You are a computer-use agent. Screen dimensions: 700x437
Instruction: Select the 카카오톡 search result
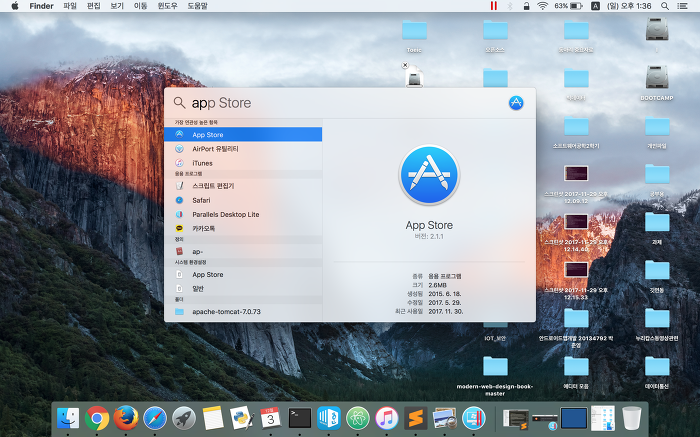pyautogui.click(x=243, y=229)
